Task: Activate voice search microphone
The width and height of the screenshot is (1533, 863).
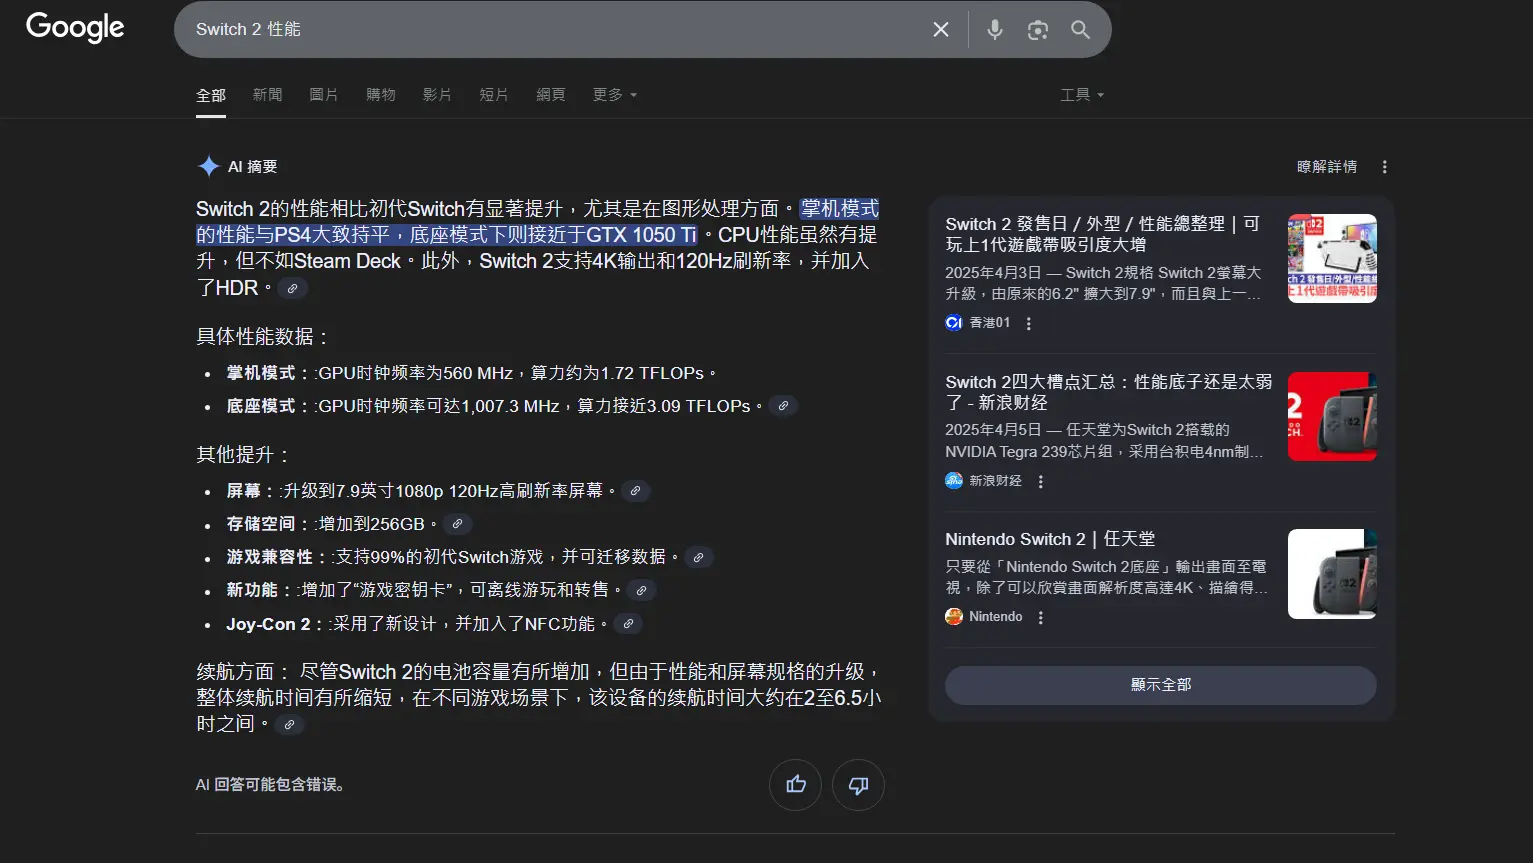Action: click(x=995, y=29)
